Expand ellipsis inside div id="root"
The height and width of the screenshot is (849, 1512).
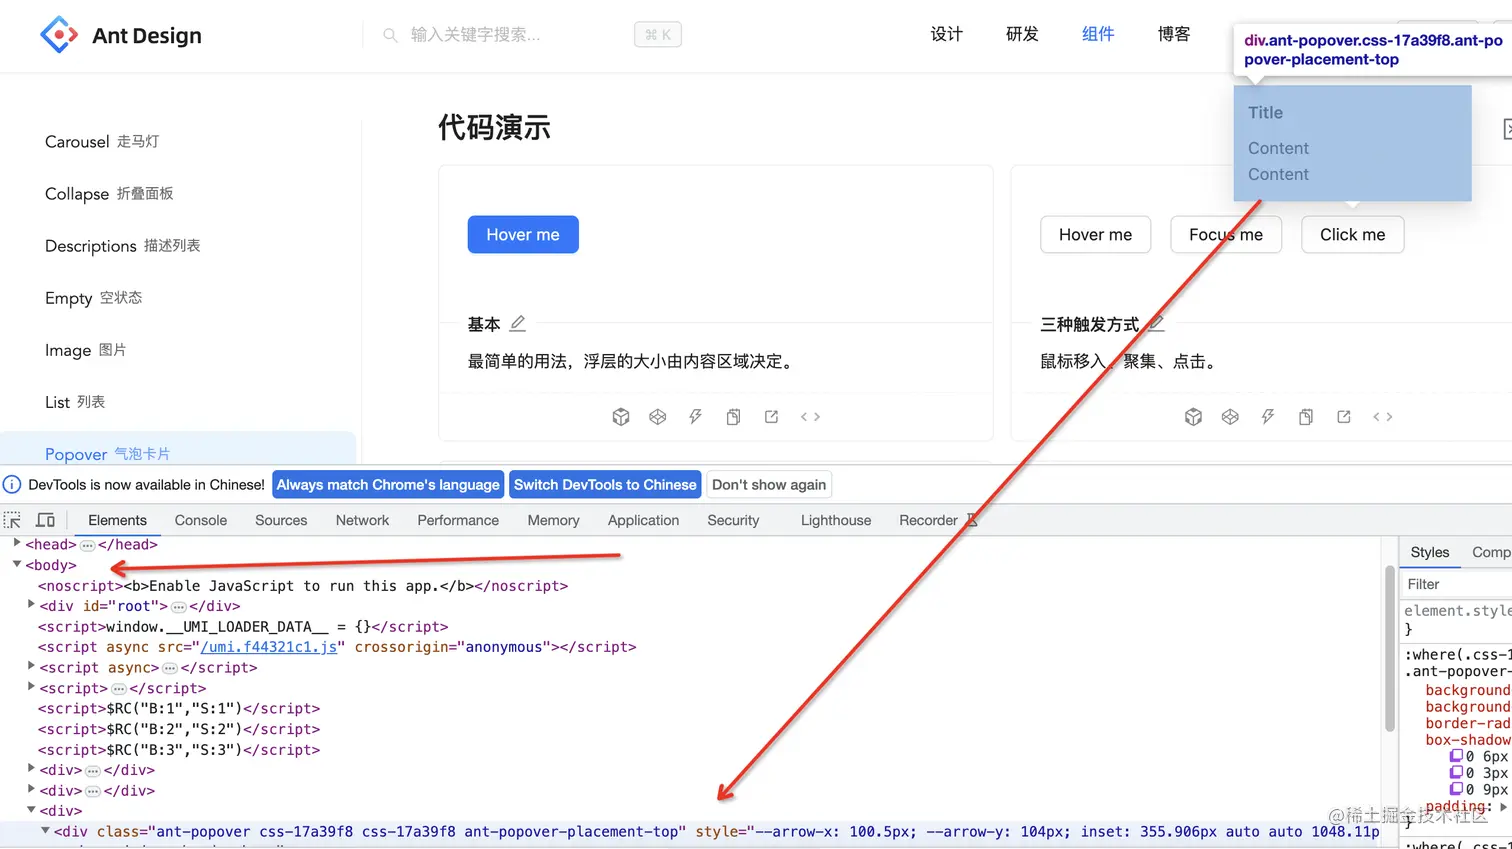179,607
